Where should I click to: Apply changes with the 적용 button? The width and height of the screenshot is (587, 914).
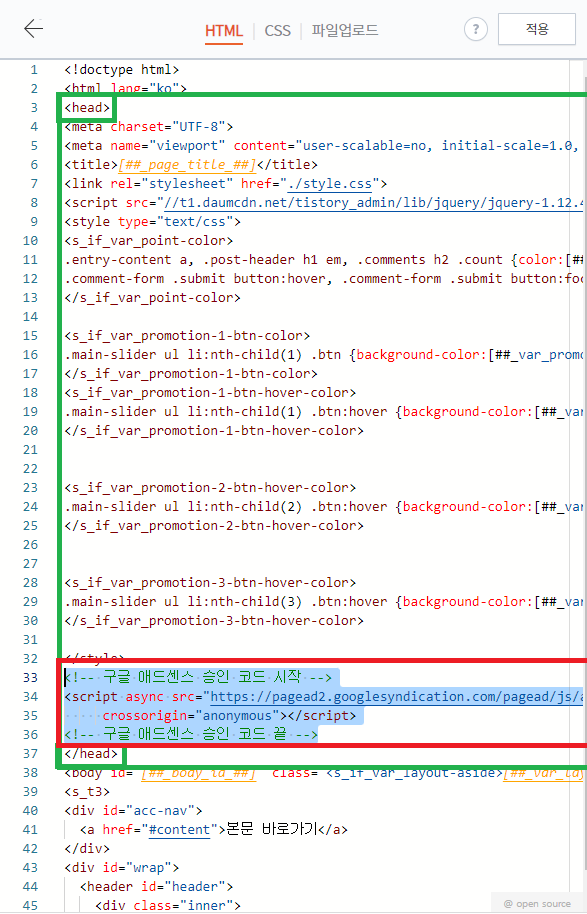pyautogui.click(x=536, y=29)
